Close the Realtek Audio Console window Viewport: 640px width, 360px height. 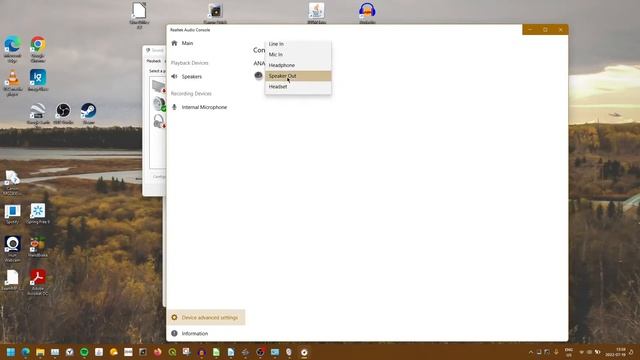coord(561,30)
